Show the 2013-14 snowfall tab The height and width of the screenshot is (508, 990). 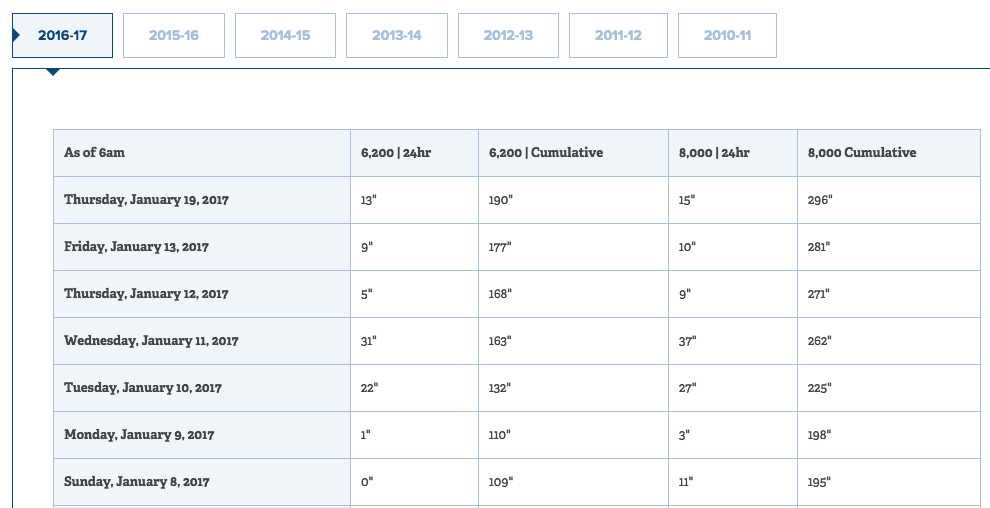pyautogui.click(x=397, y=35)
